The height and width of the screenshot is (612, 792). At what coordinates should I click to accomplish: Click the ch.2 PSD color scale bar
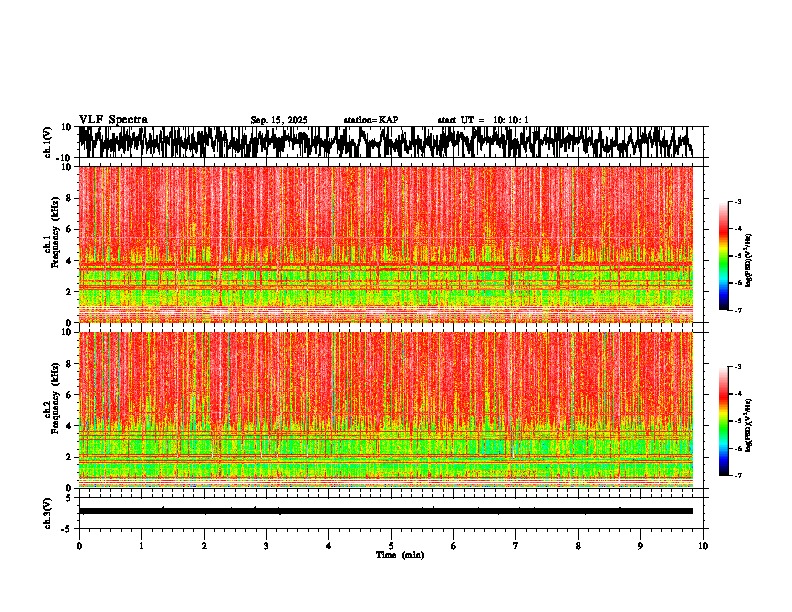click(x=723, y=421)
